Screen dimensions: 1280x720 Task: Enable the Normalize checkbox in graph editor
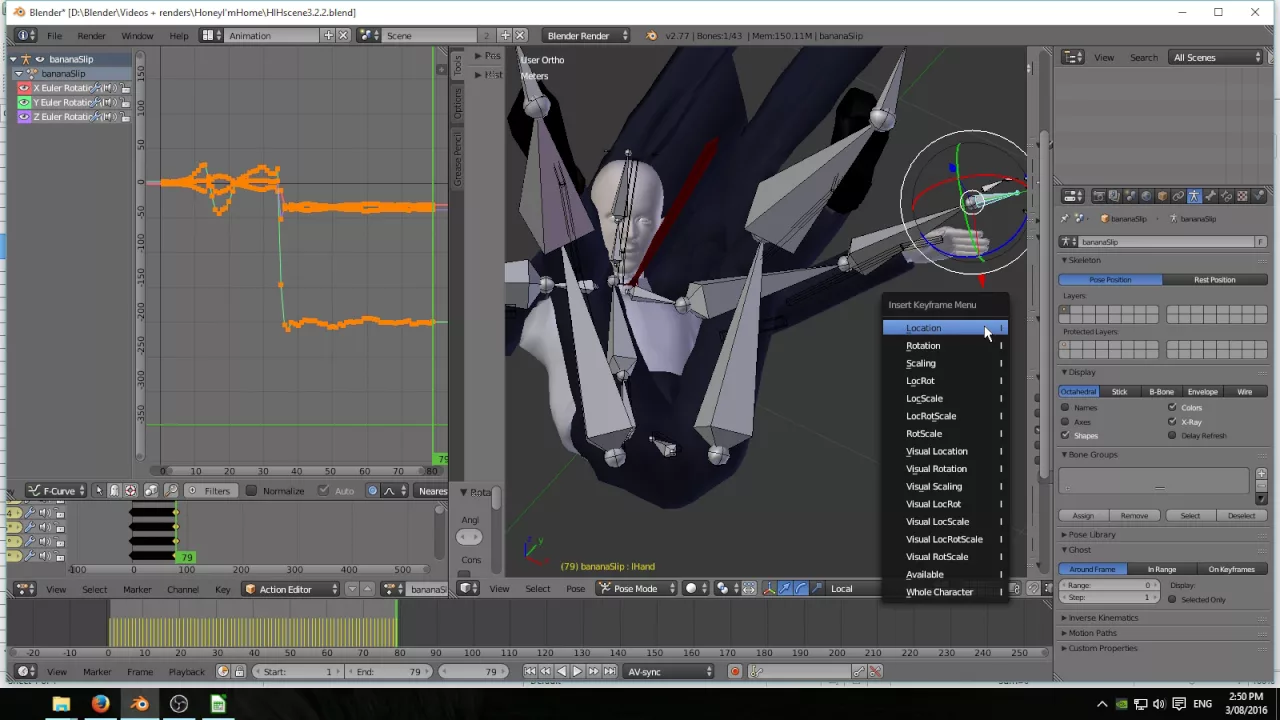point(252,491)
